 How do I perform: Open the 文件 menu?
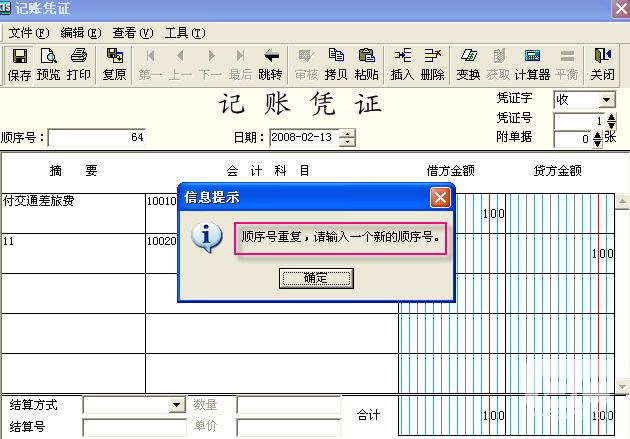point(28,32)
